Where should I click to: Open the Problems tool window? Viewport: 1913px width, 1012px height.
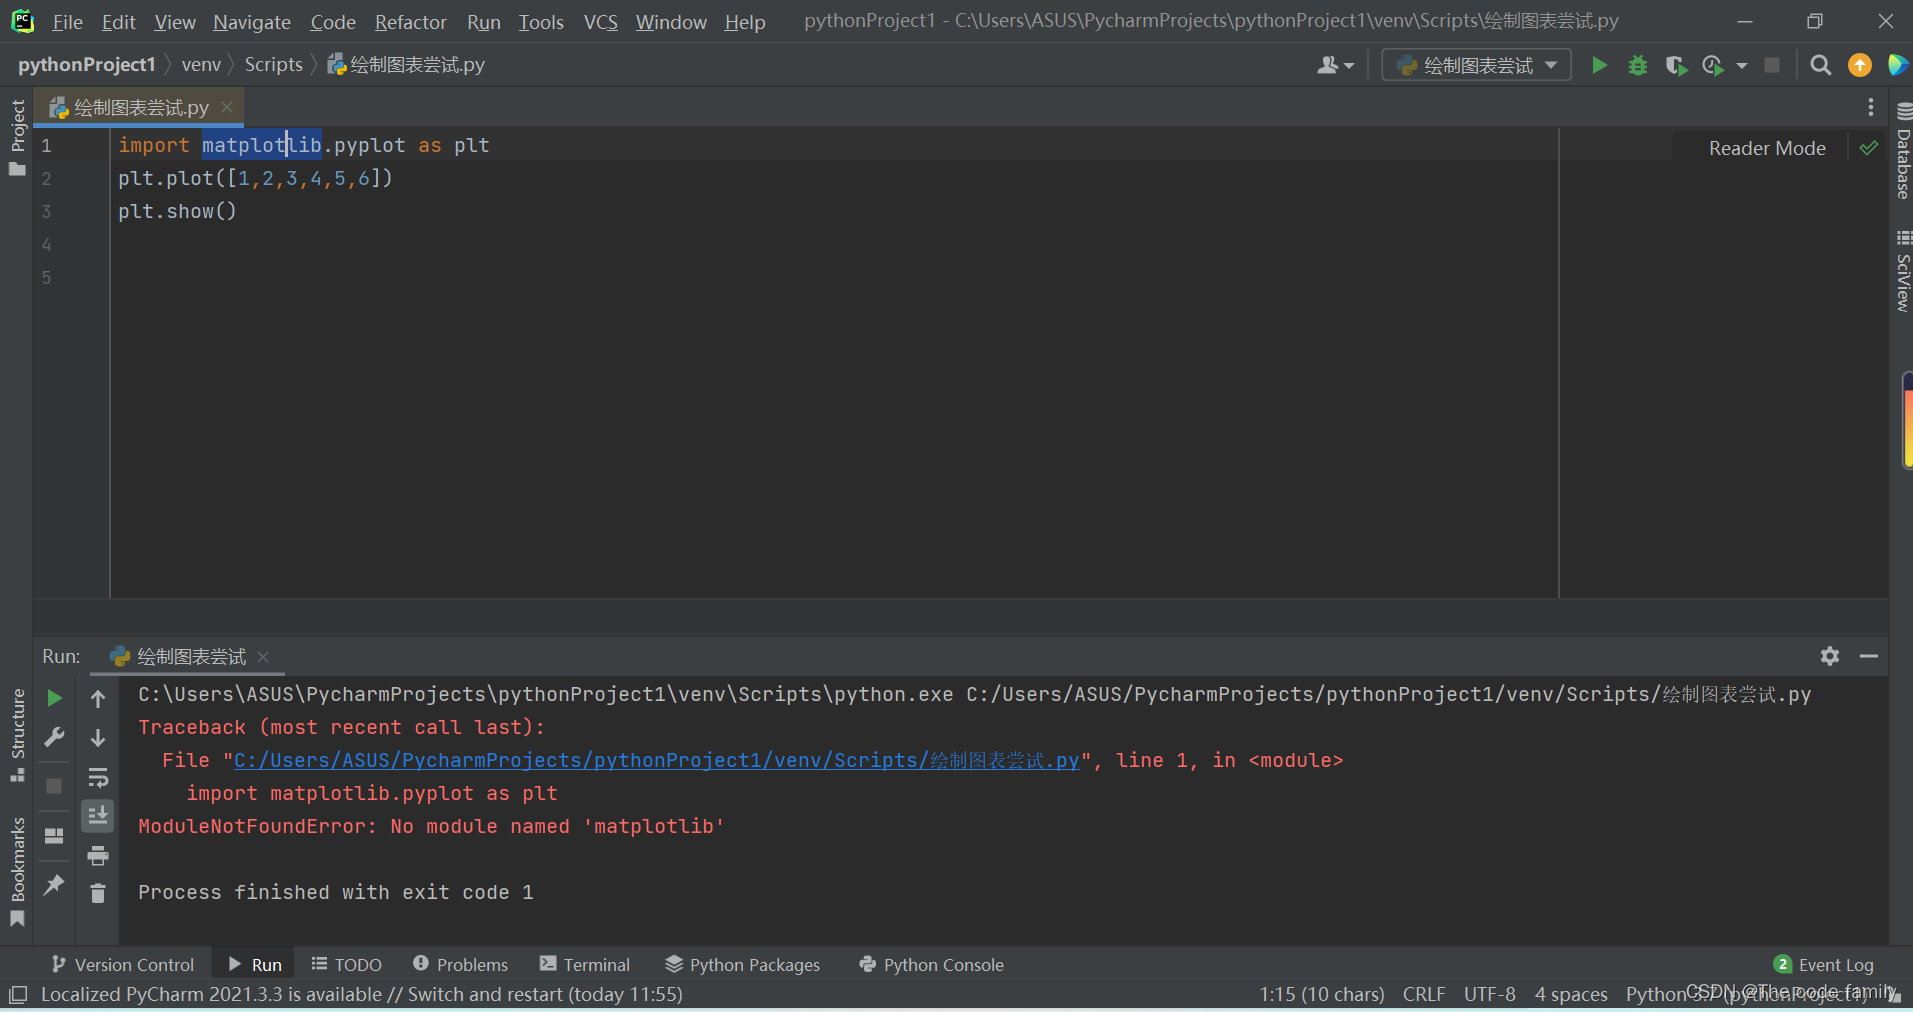point(461,964)
